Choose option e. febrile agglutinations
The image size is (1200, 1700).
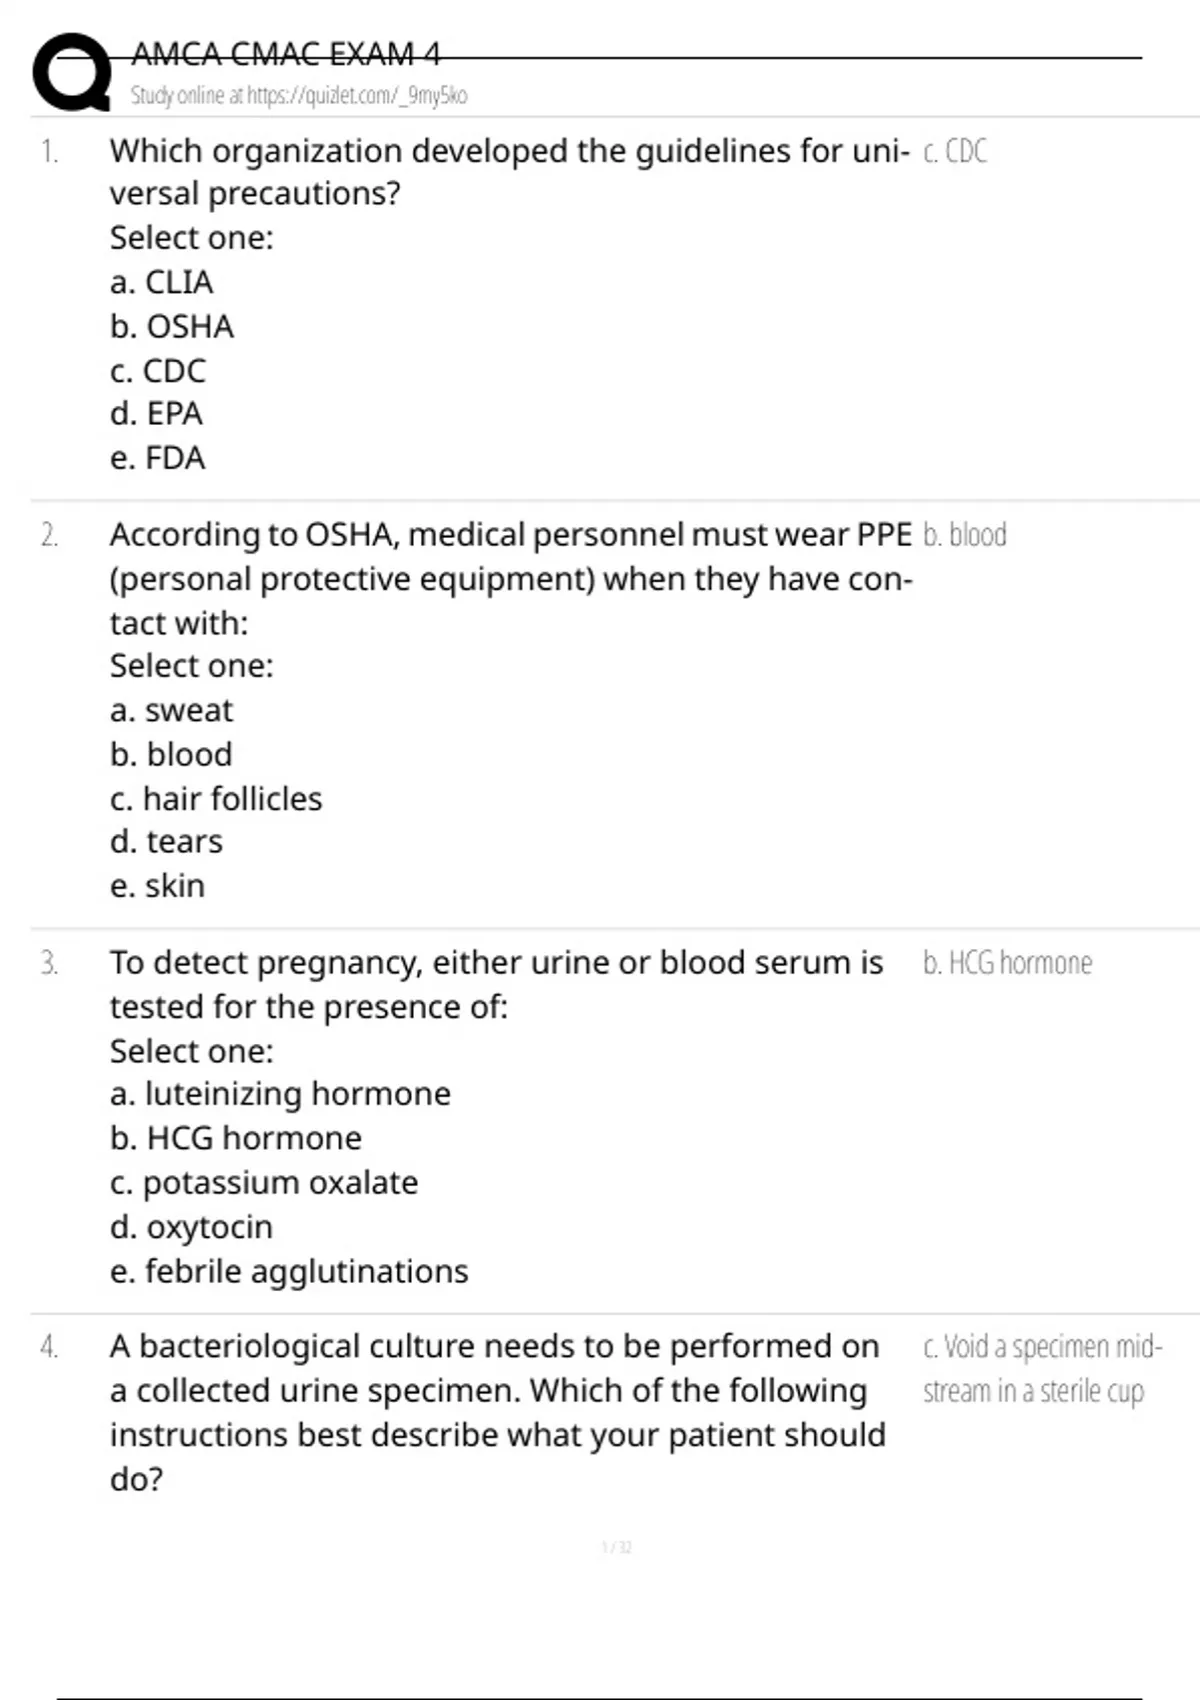pos(289,1271)
